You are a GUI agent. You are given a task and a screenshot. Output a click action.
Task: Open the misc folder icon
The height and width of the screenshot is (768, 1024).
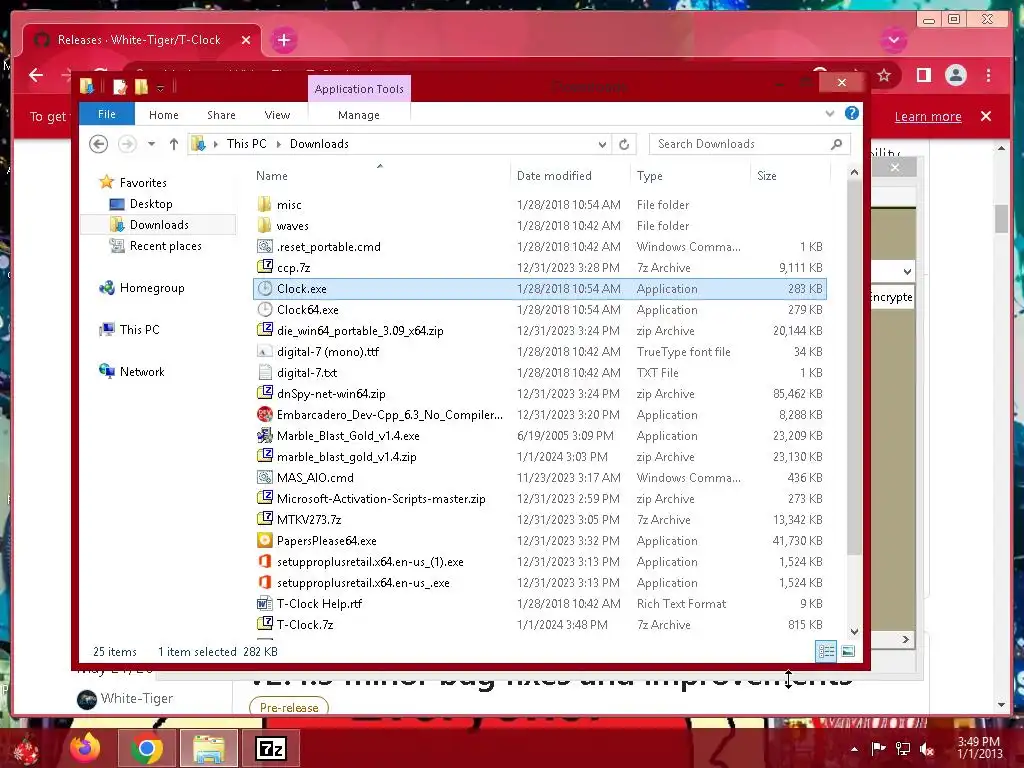coord(264,204)
